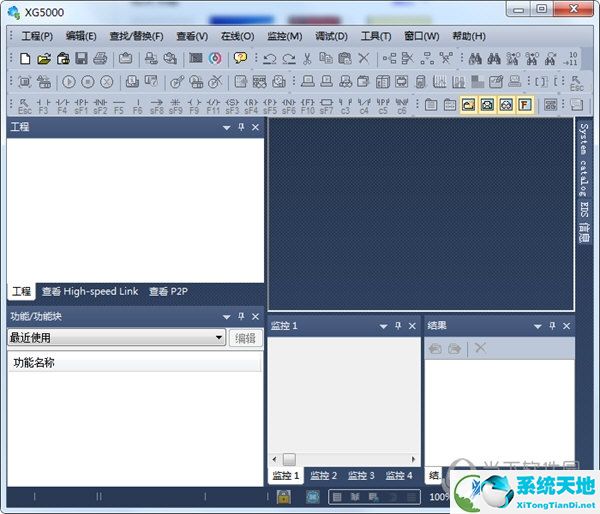Switch to 监控 4 tab
Image resolution: width=600 pixels, height=514 pixels.
point(399,476)
